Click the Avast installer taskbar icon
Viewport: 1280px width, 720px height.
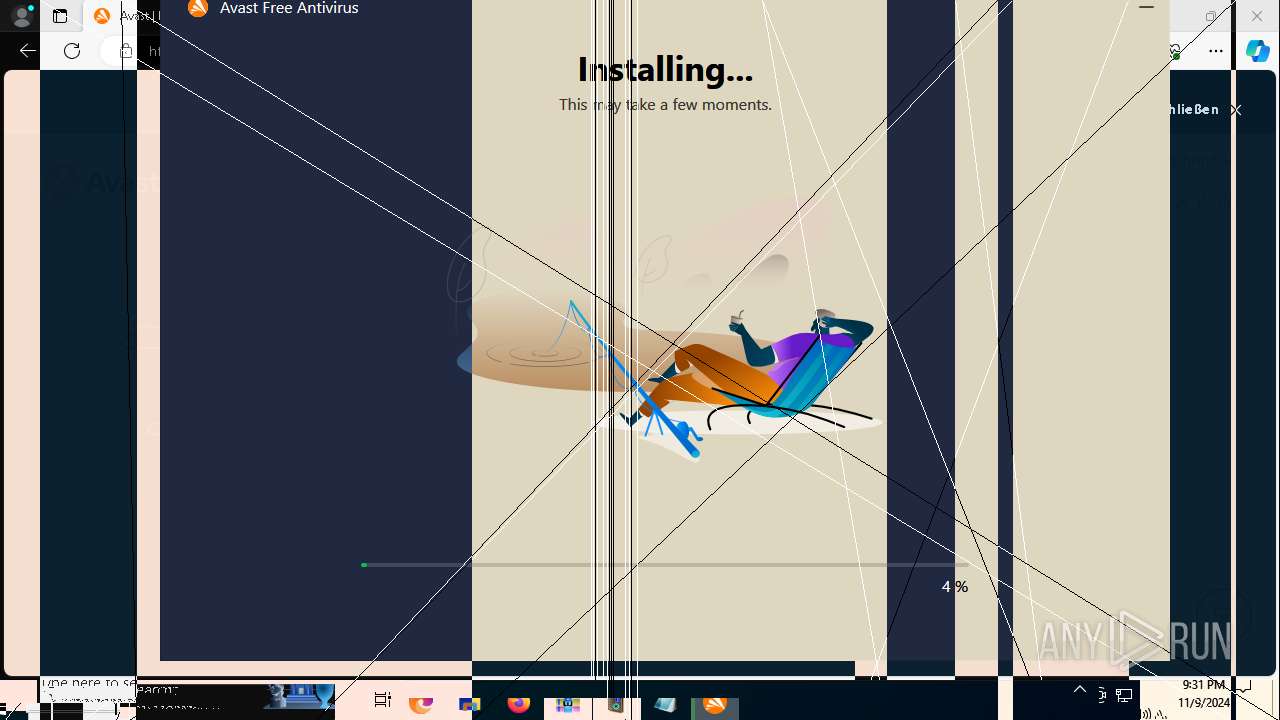click(x=714, y=705)
